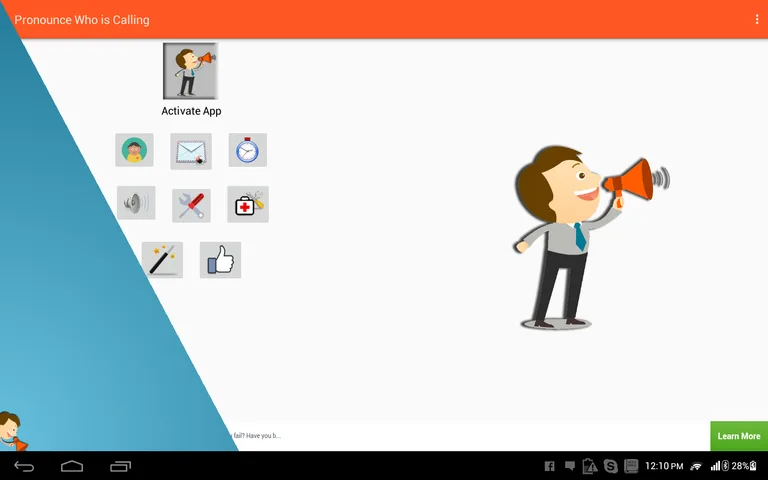Click the ad banner text at bottom
The height and width of the screenshot is (480, 768).
(260, 436)
